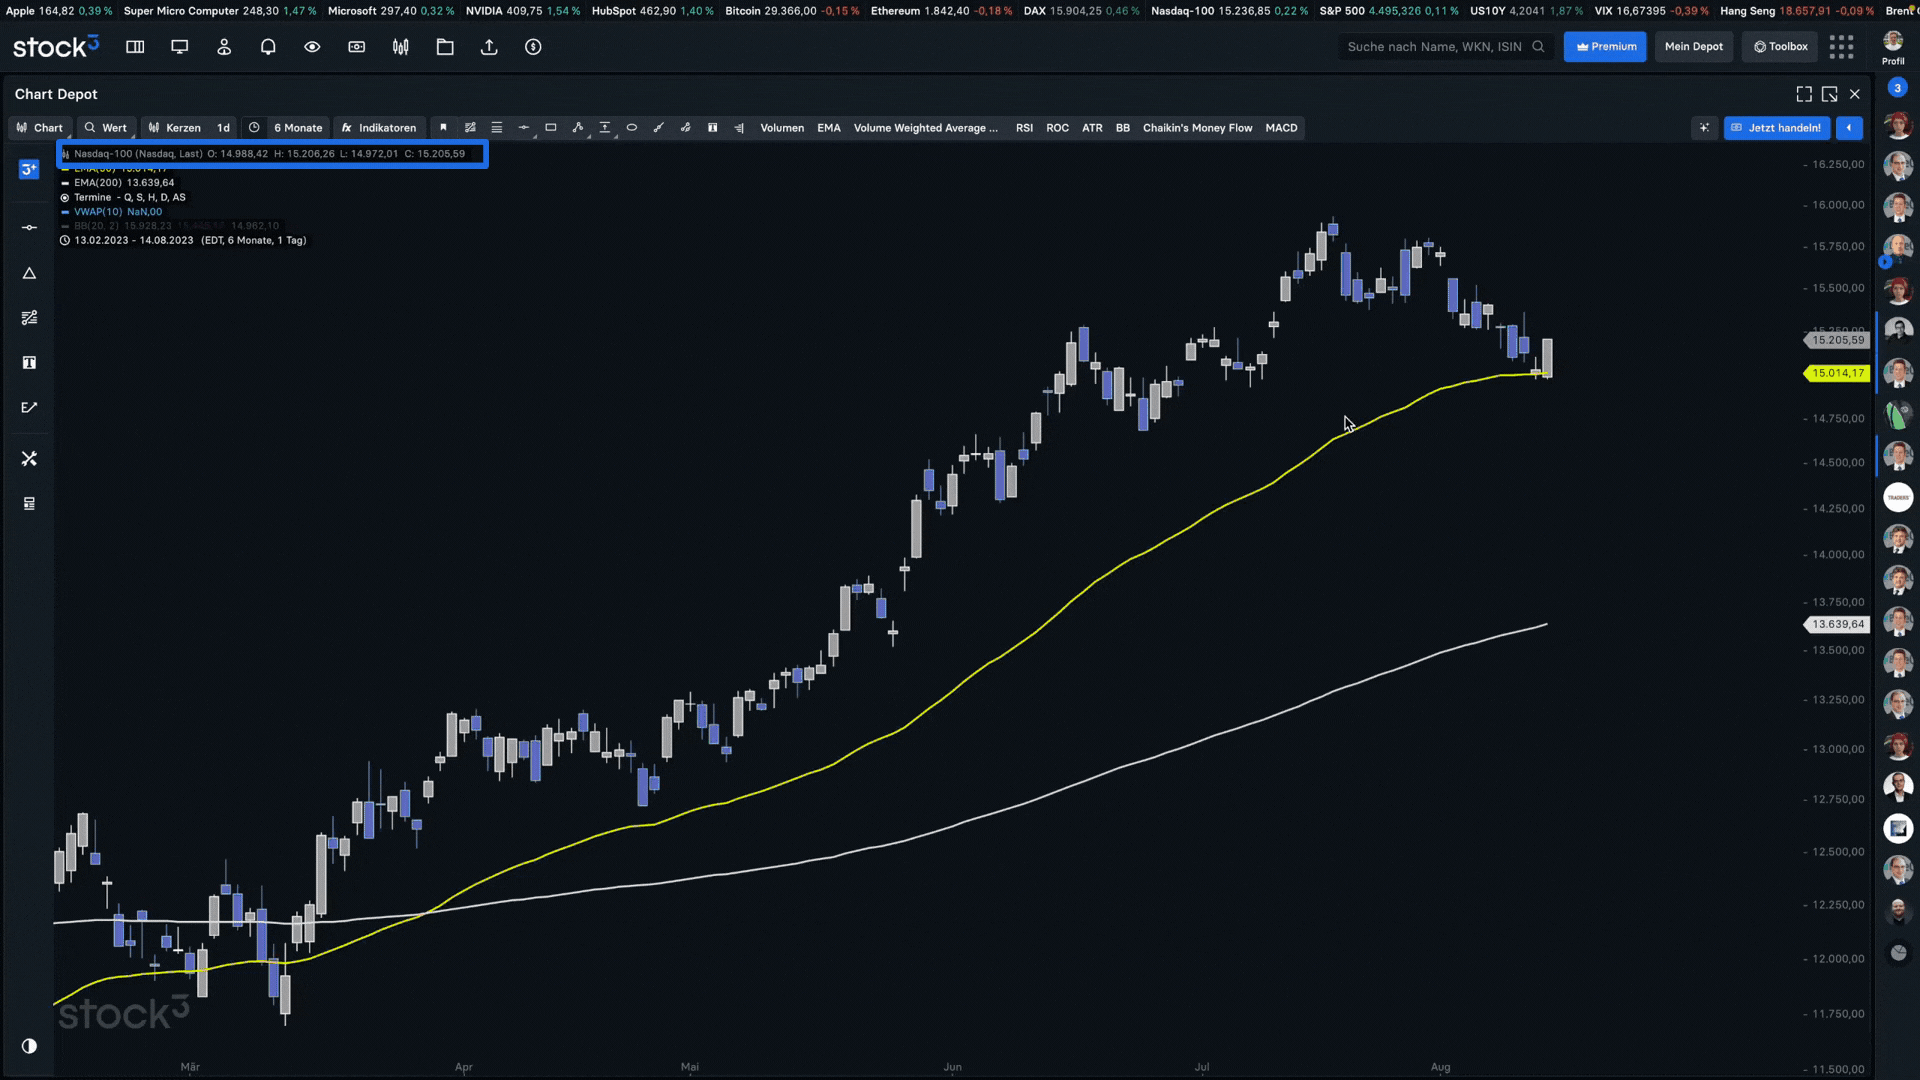Open the crossed tools settings in left sidebar
The height and width of the screenshot is (1080, 1920).
29,459
